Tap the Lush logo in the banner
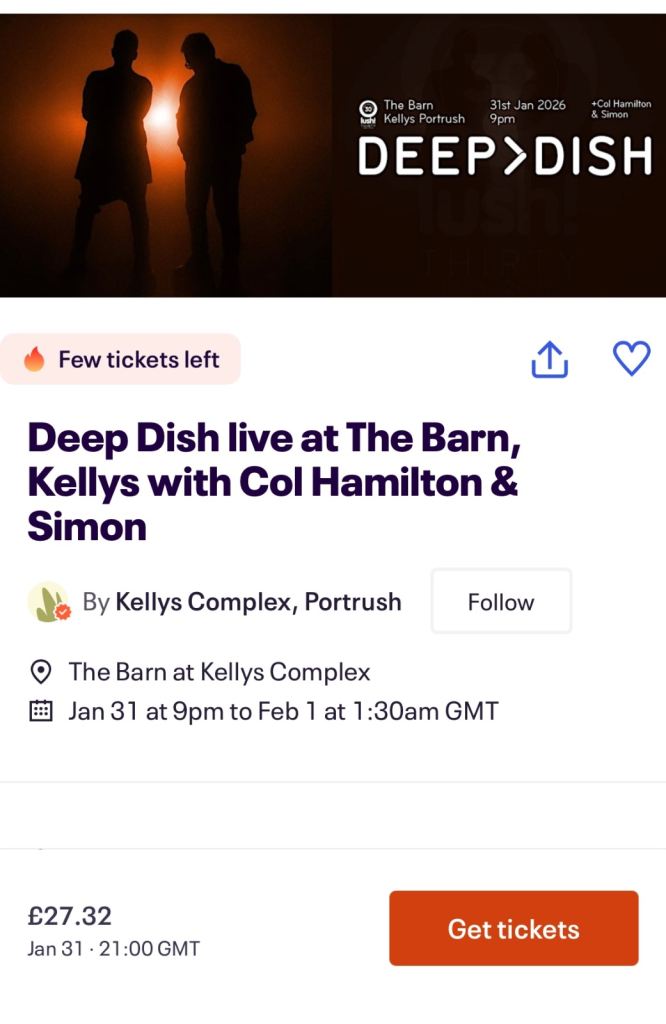 tap(368, 111)
